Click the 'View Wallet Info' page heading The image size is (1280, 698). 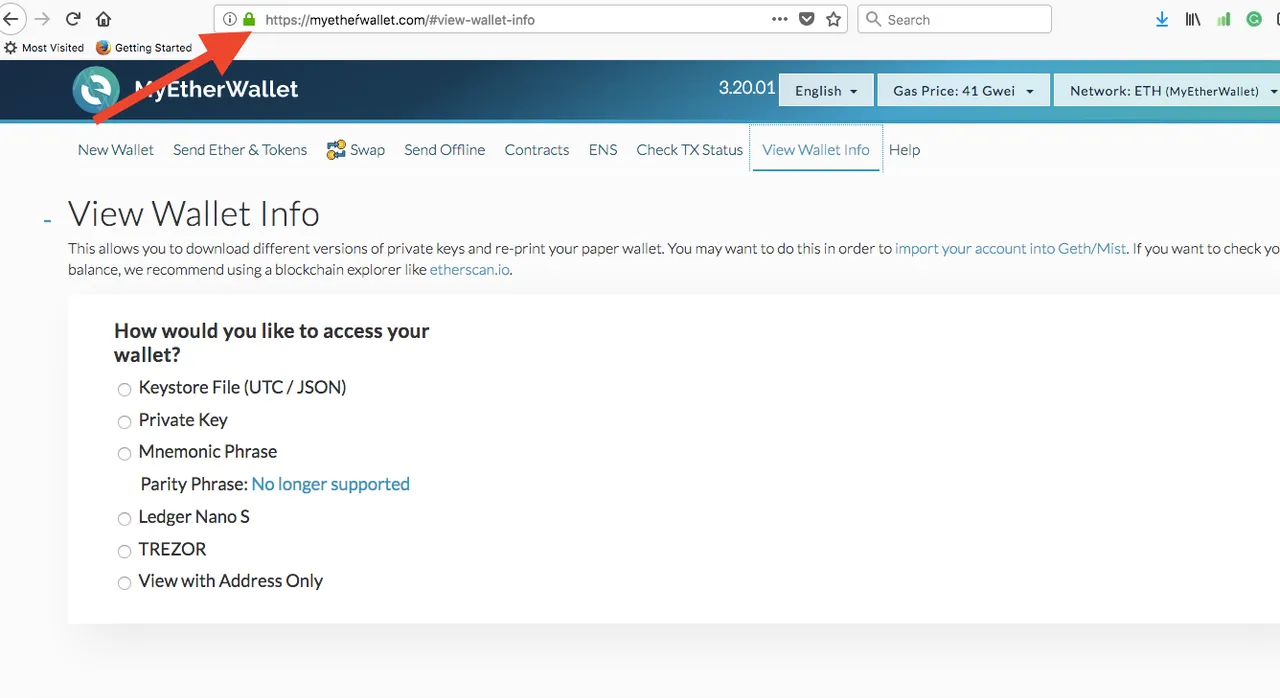coord(194,213)
